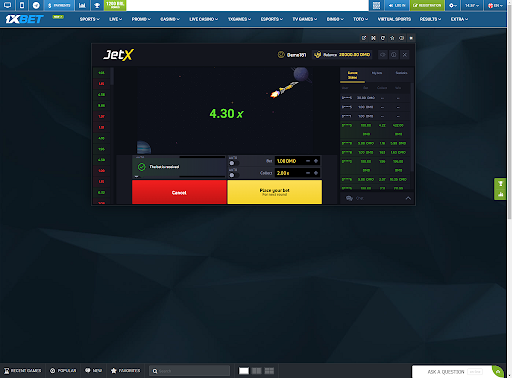Click the Demo player avatar icon
Image resolution: width=512 pixels, height=378 pixels.
[281, 55]
